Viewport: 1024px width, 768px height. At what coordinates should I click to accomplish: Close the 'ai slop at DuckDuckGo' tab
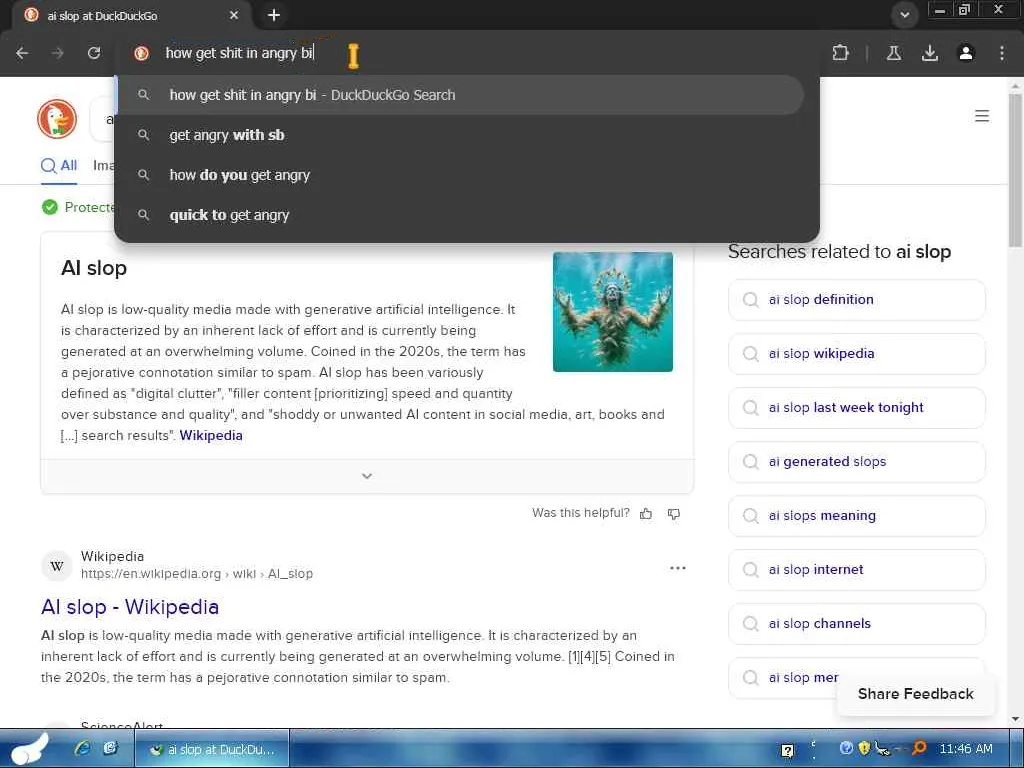click(234, 15)
